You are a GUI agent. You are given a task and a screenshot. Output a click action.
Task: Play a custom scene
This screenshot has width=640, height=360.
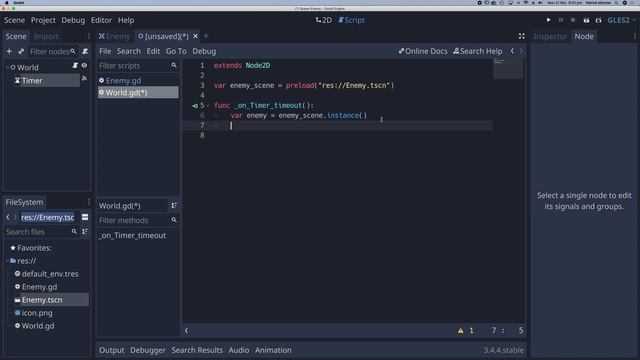click(x=598, y=20)
